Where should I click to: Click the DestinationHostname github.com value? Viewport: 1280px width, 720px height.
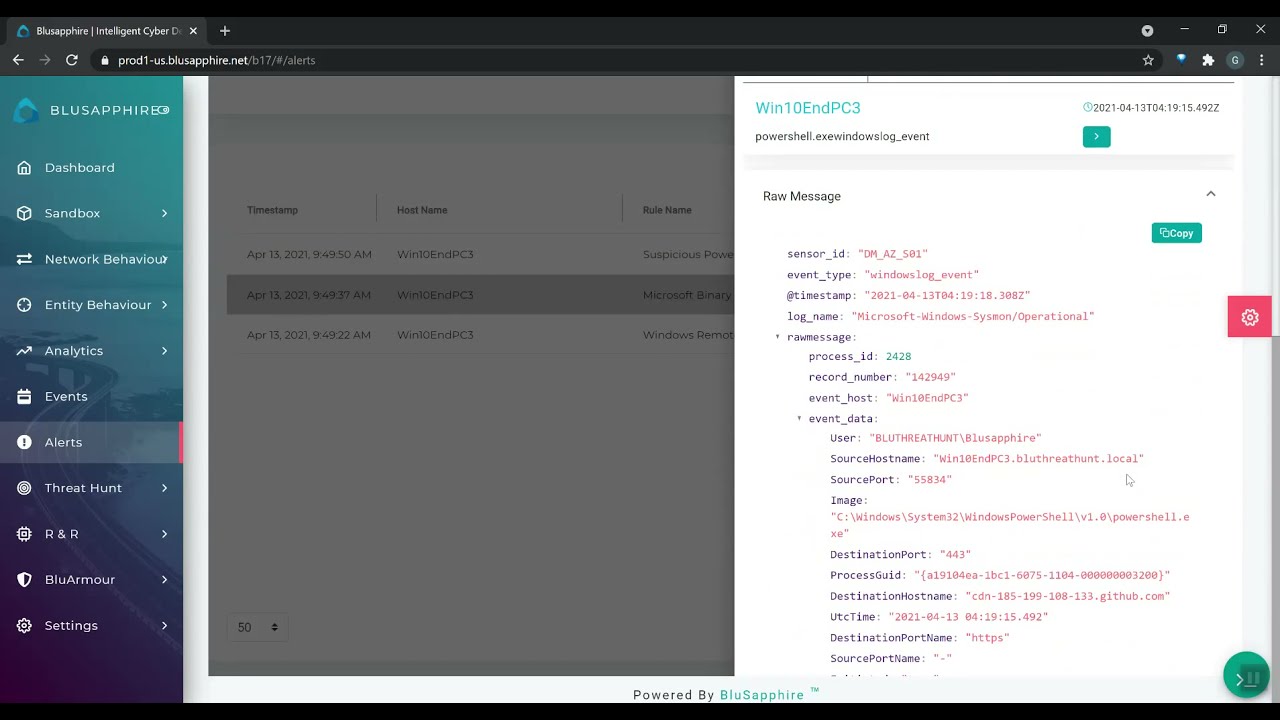(1067, 596)
